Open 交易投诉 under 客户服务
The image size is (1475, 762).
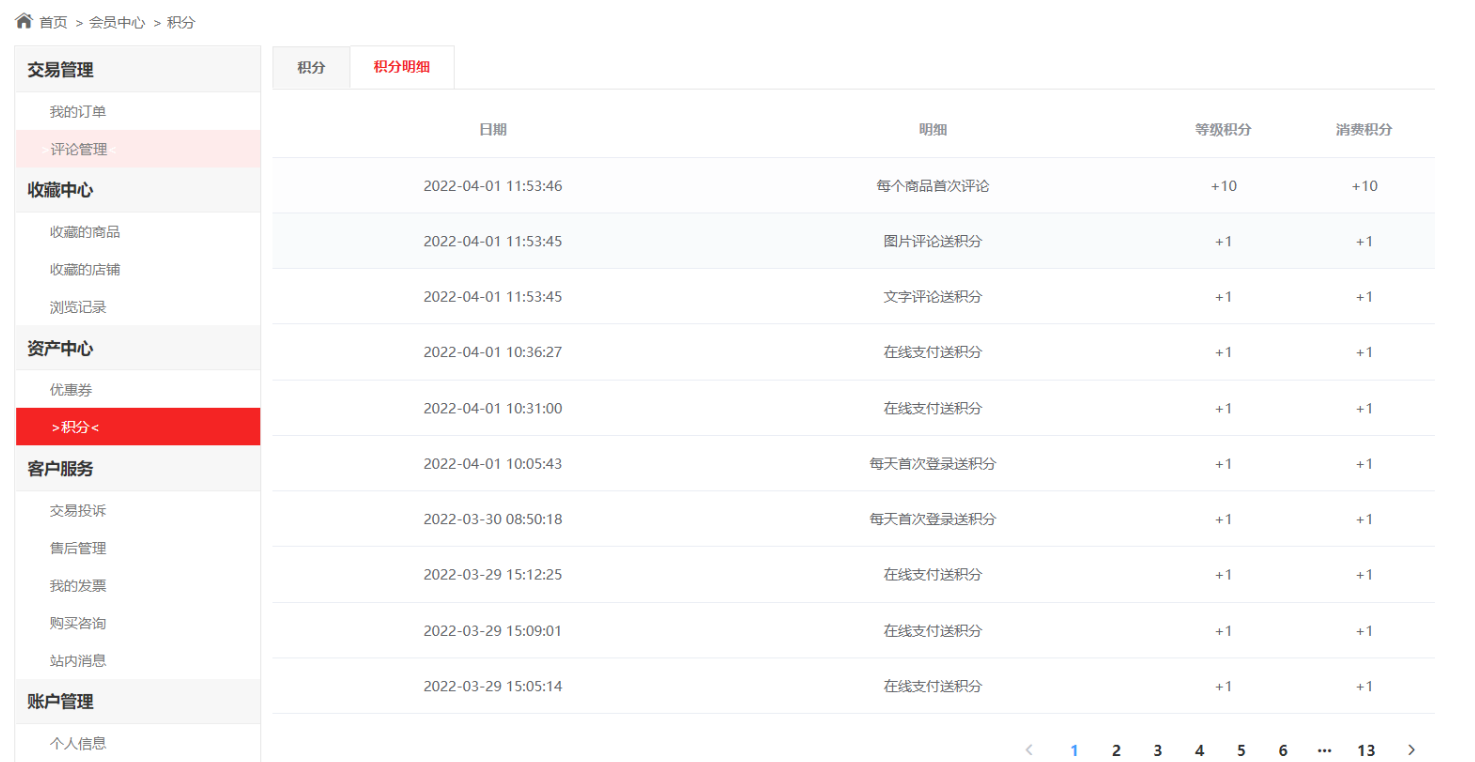click(x=78, y=511)
